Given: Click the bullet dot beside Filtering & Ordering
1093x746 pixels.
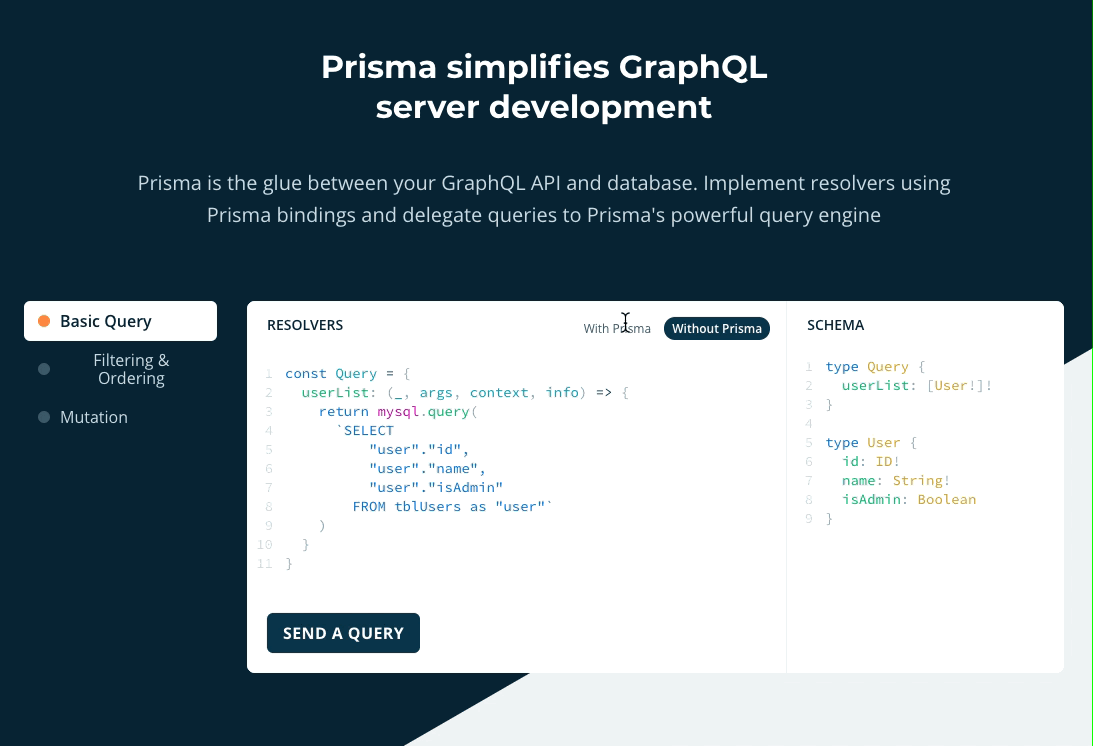Looking at the screenshot, I should point(43,369).
